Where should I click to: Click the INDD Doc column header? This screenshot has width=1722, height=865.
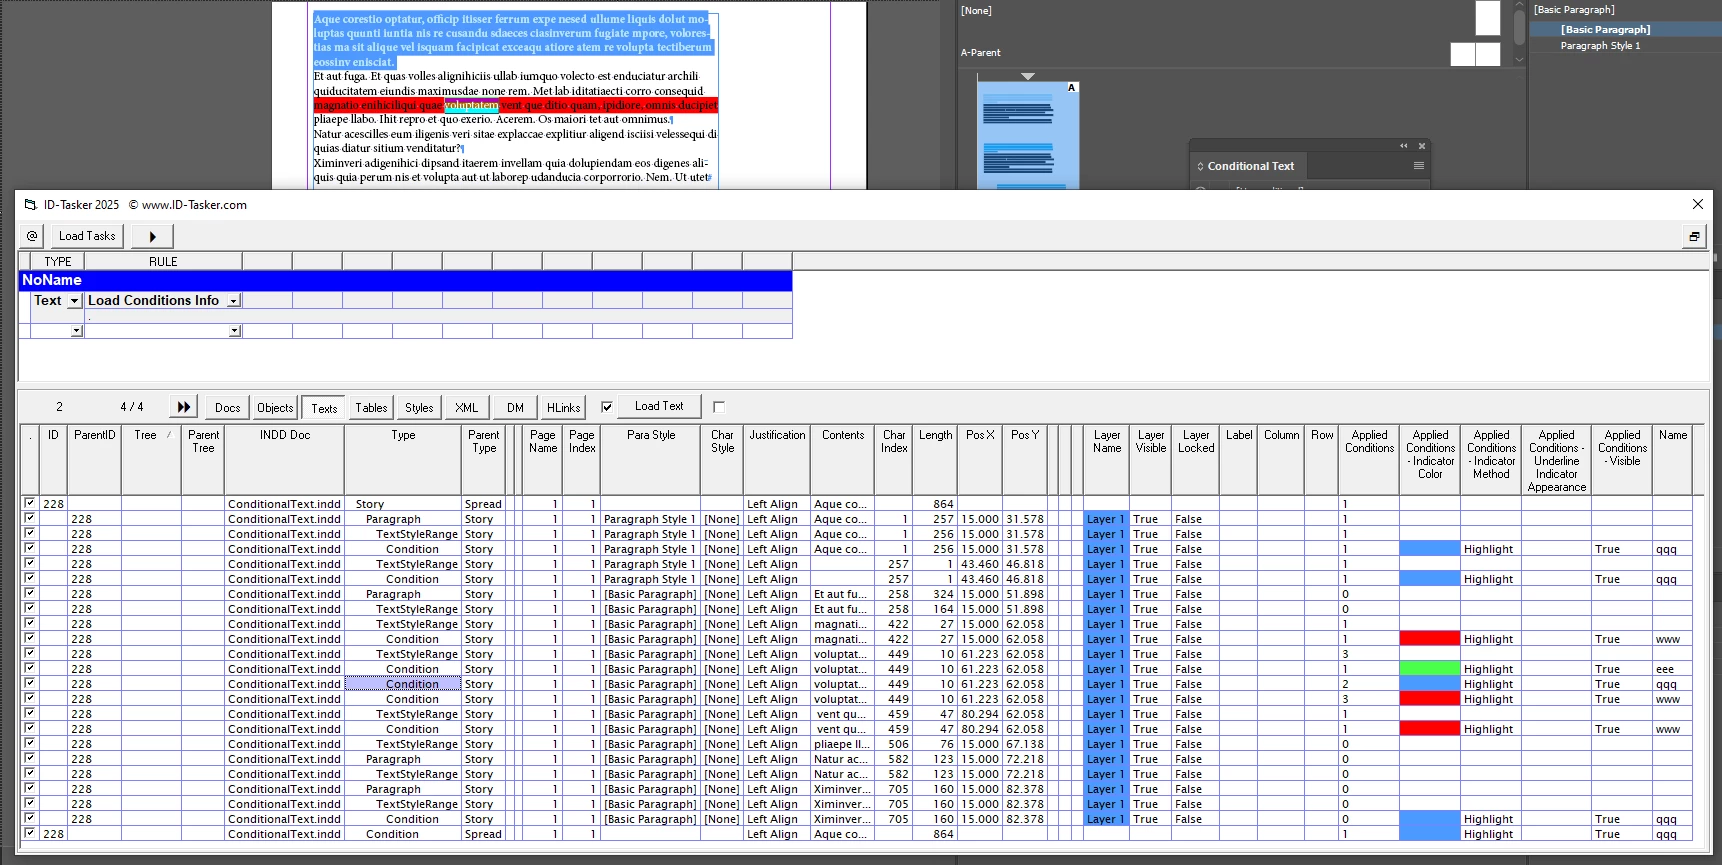(285, 460)
